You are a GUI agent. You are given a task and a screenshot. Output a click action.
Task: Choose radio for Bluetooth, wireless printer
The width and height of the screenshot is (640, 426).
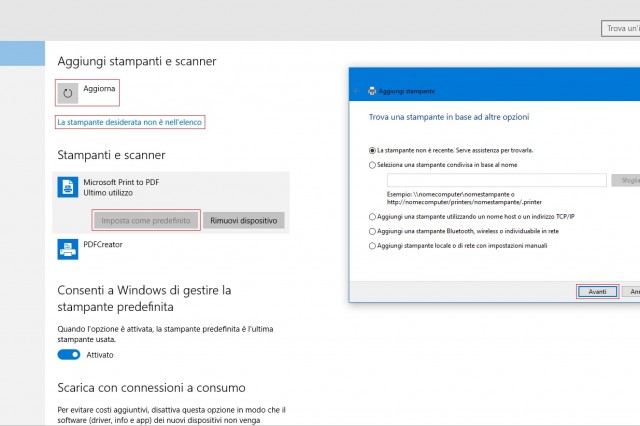click(x=372, y=231)
